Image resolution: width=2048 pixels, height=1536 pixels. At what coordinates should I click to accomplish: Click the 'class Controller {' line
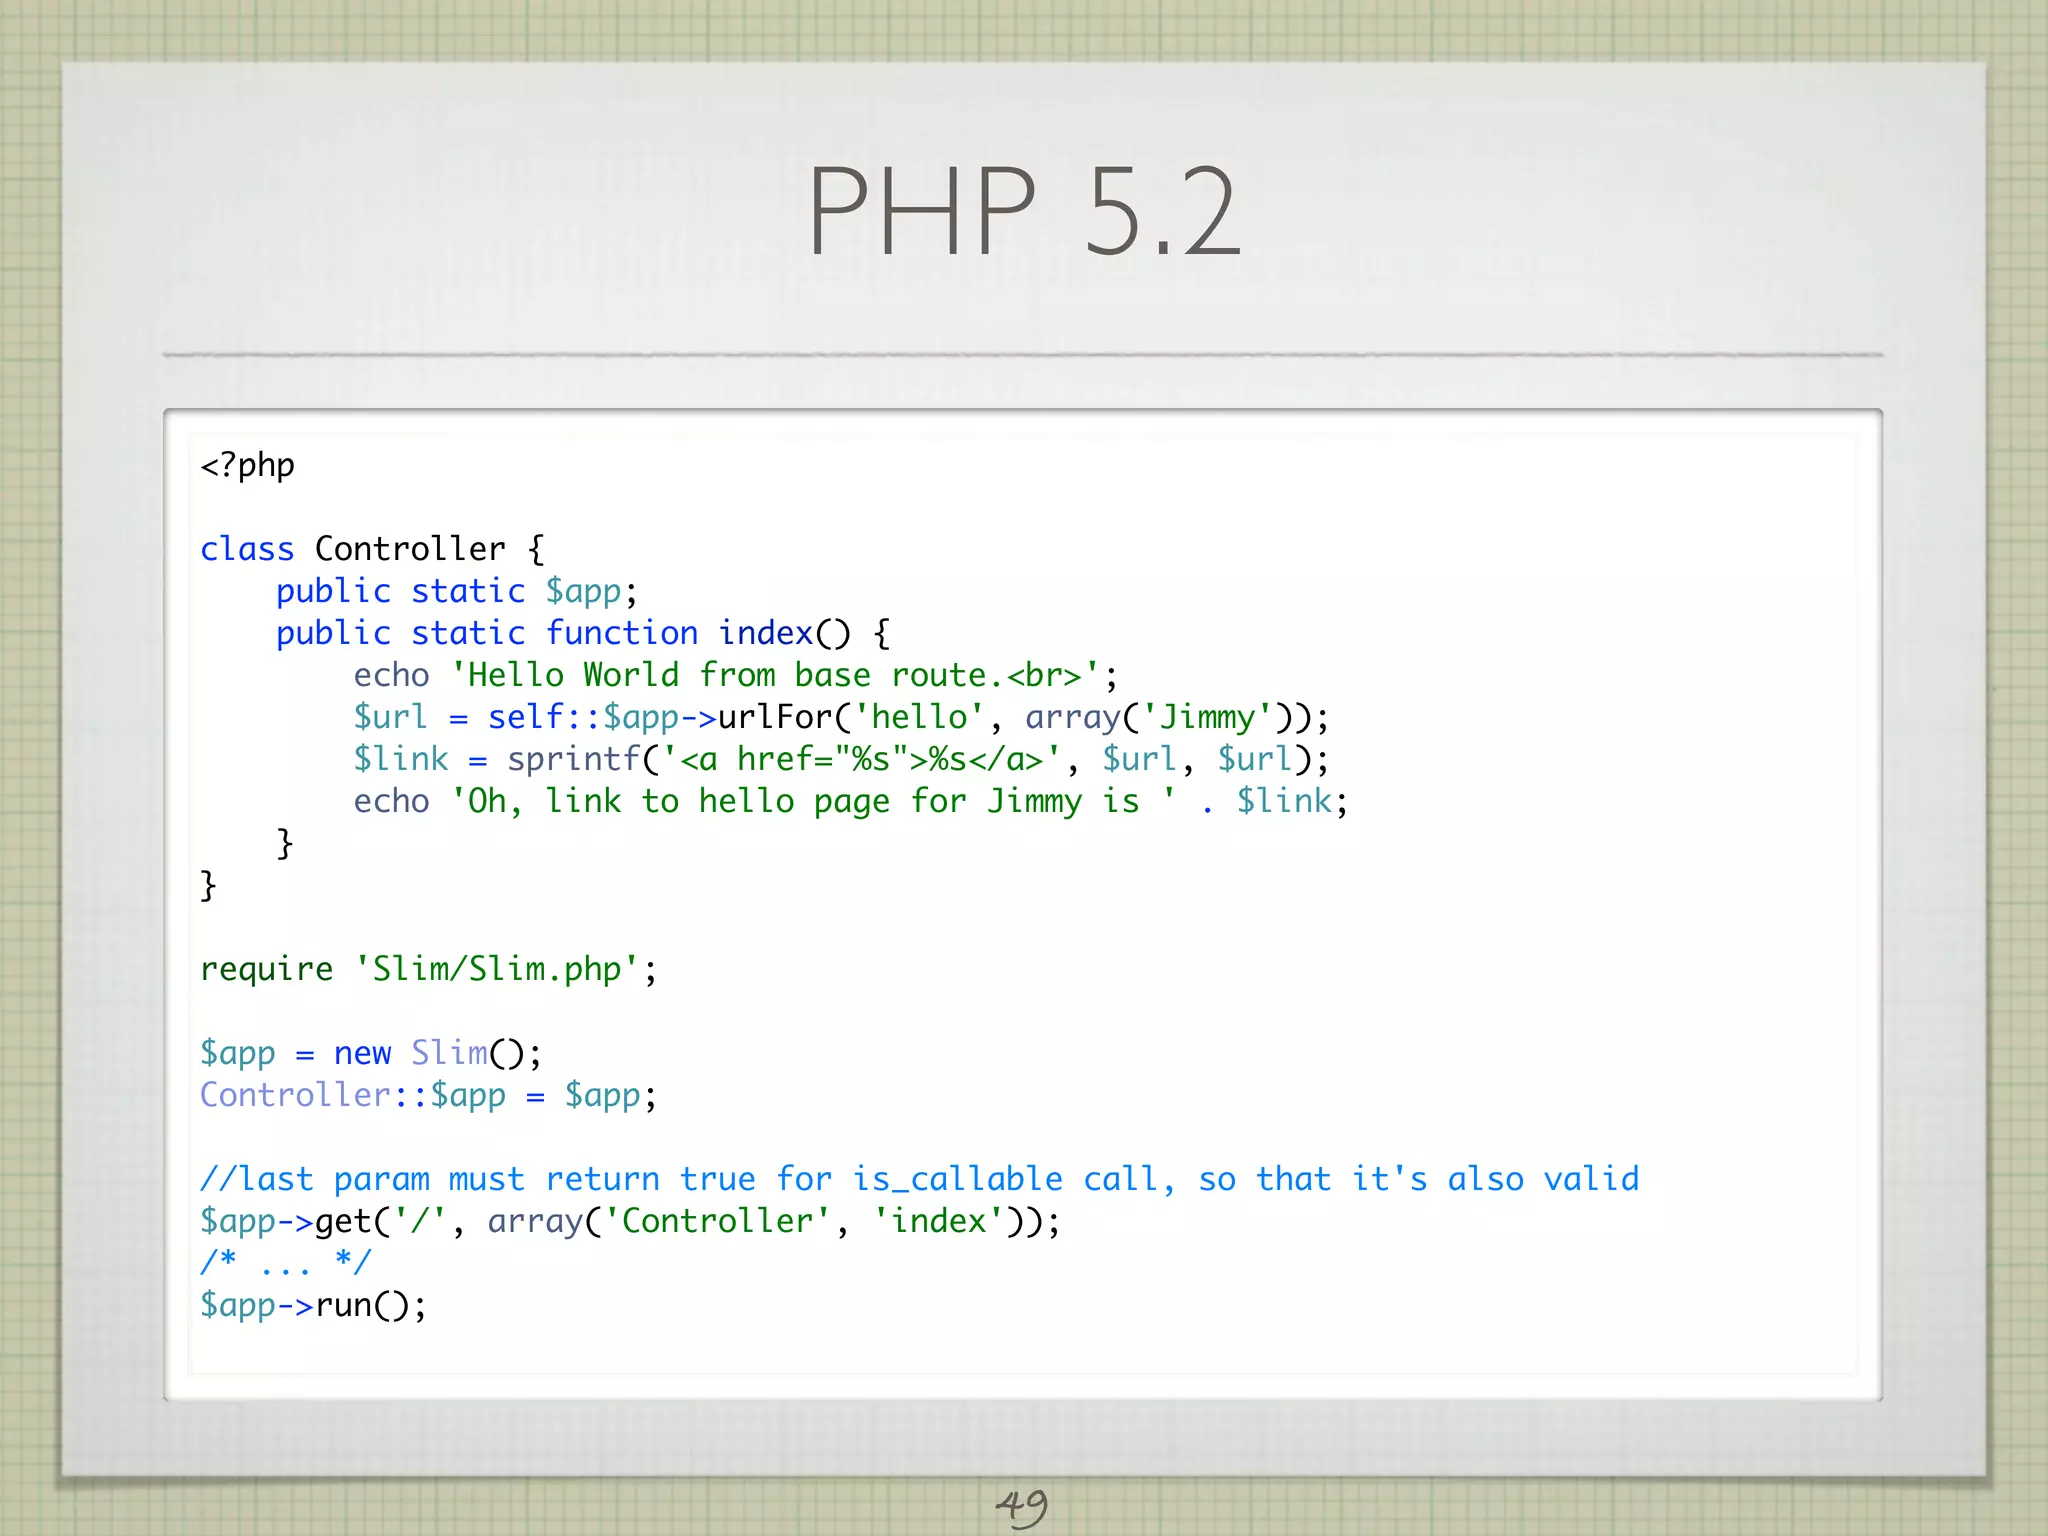point(372,549)
